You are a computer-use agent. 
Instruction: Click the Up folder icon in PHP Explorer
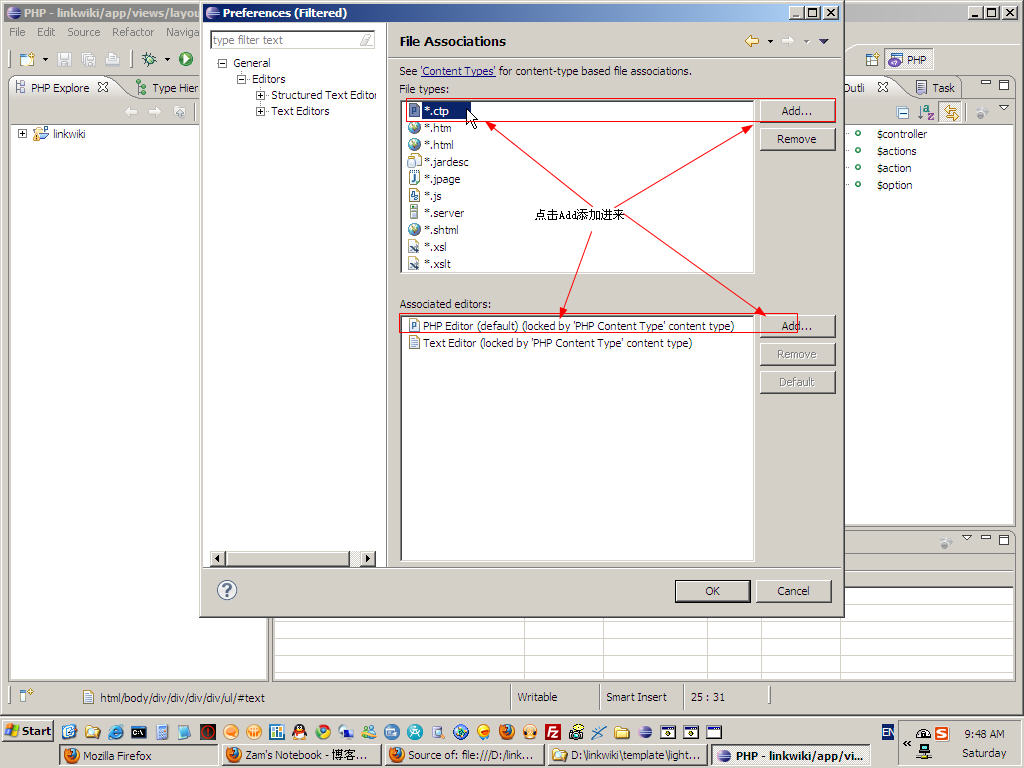pyautogui.click(x=180, y=112)
